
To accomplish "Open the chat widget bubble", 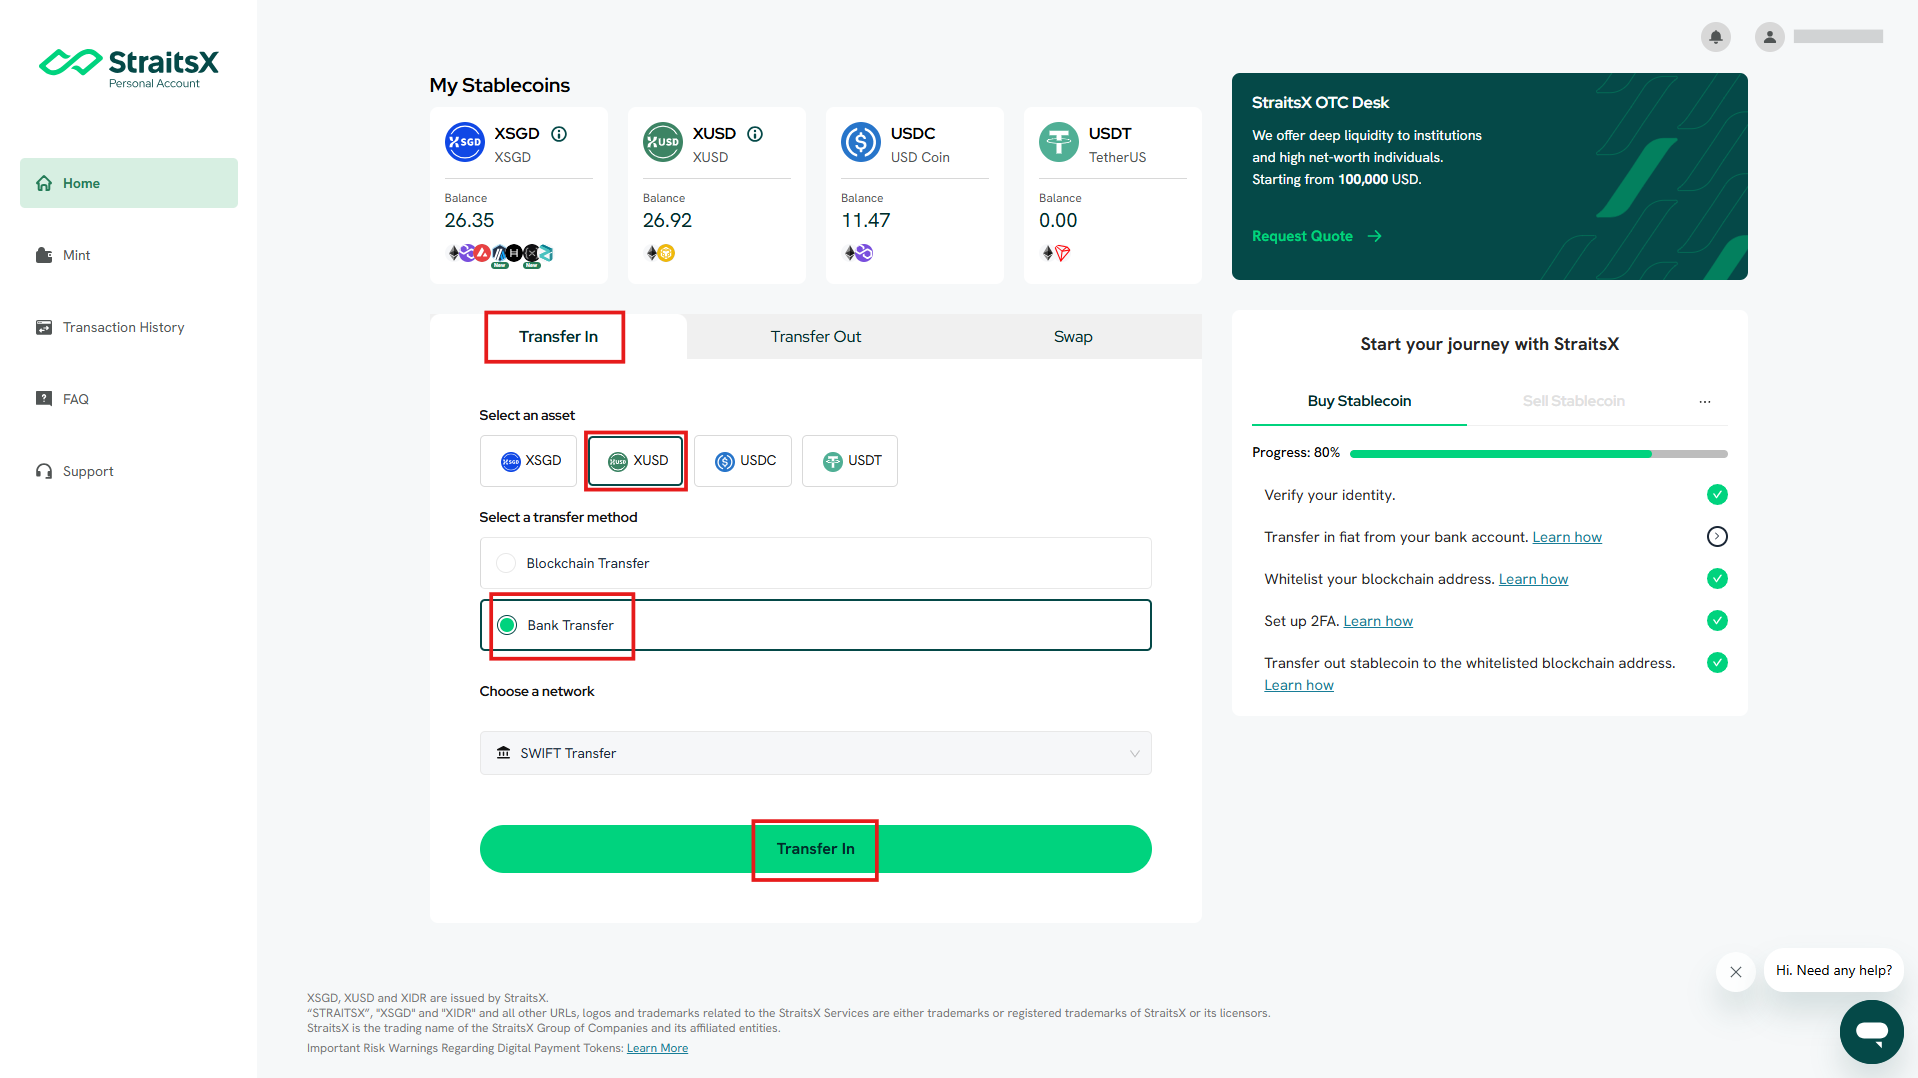I will point(1871,1031).
